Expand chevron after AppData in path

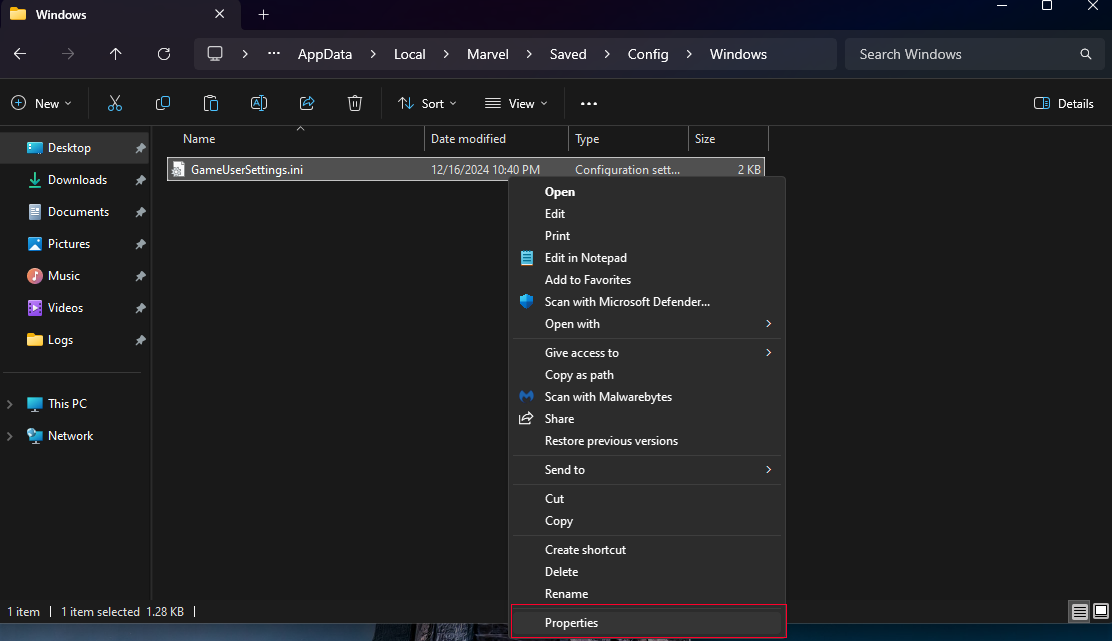(x=373, y=54)
